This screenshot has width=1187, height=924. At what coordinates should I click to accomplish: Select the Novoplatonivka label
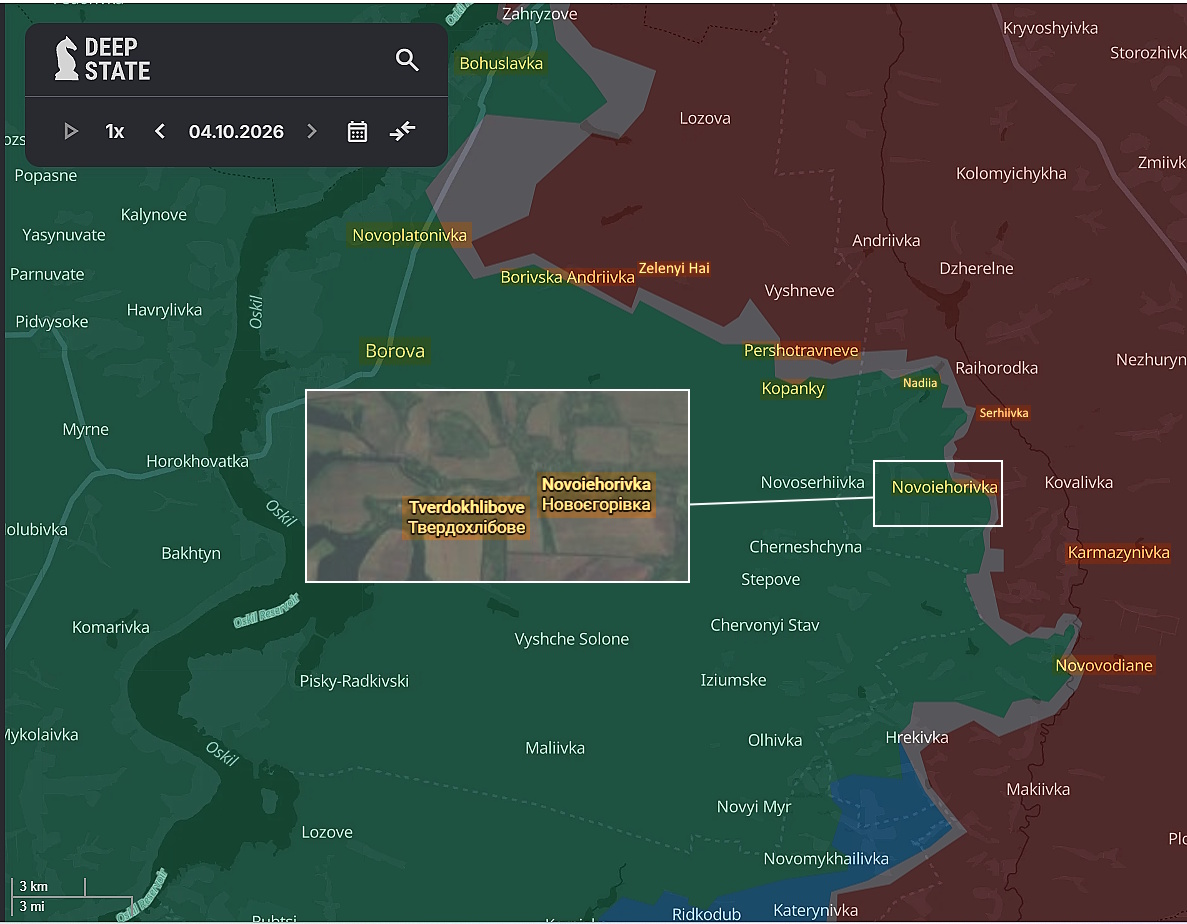[x=410, y=235]
